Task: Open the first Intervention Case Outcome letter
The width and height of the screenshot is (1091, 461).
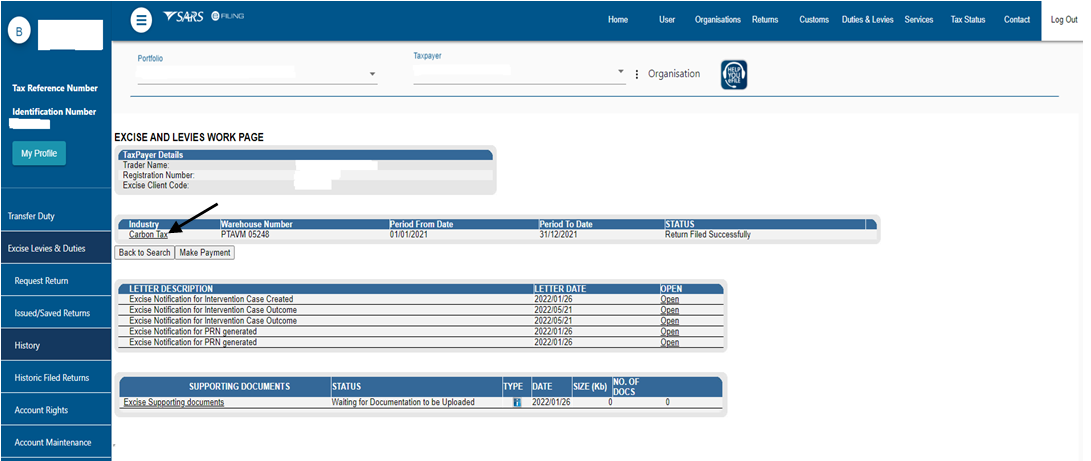Action: tap(669, 310)
